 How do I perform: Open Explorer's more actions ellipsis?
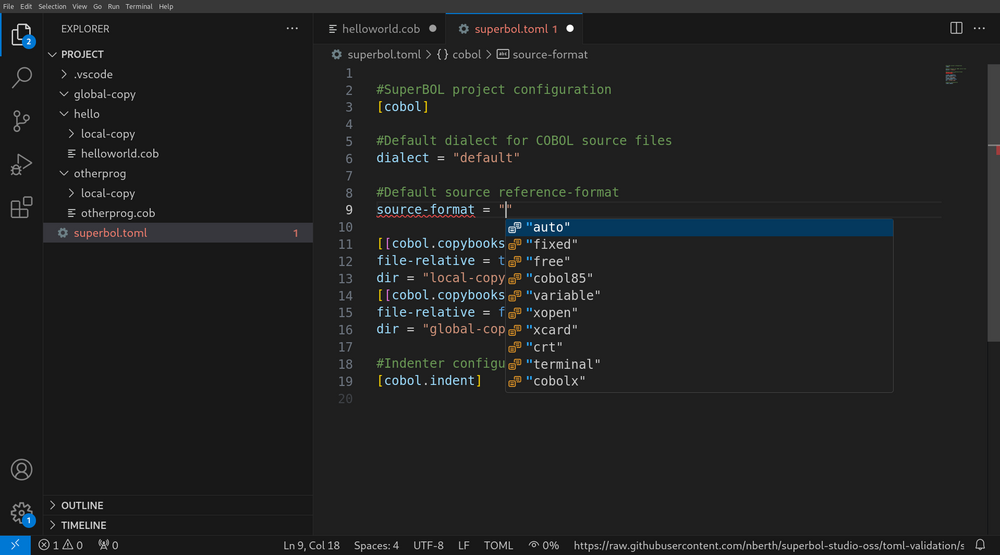point(292,29)
